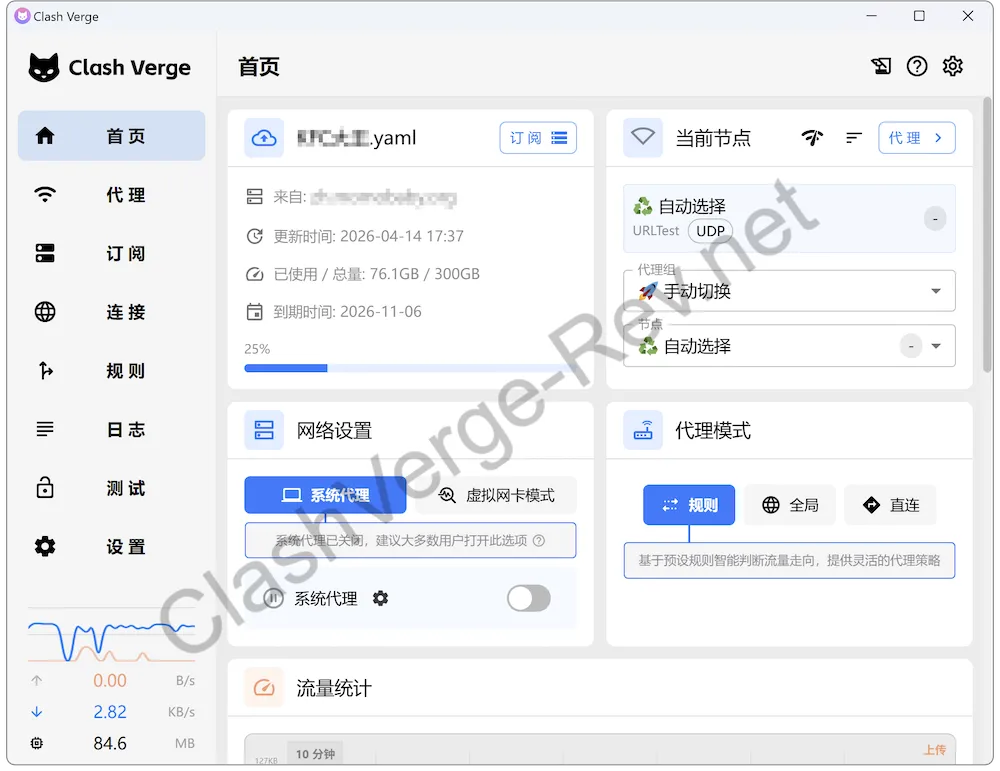This screenshot has width=1000, height=771.
Task: Click the 代理模式 router icon
Action: tap(643, 430)
